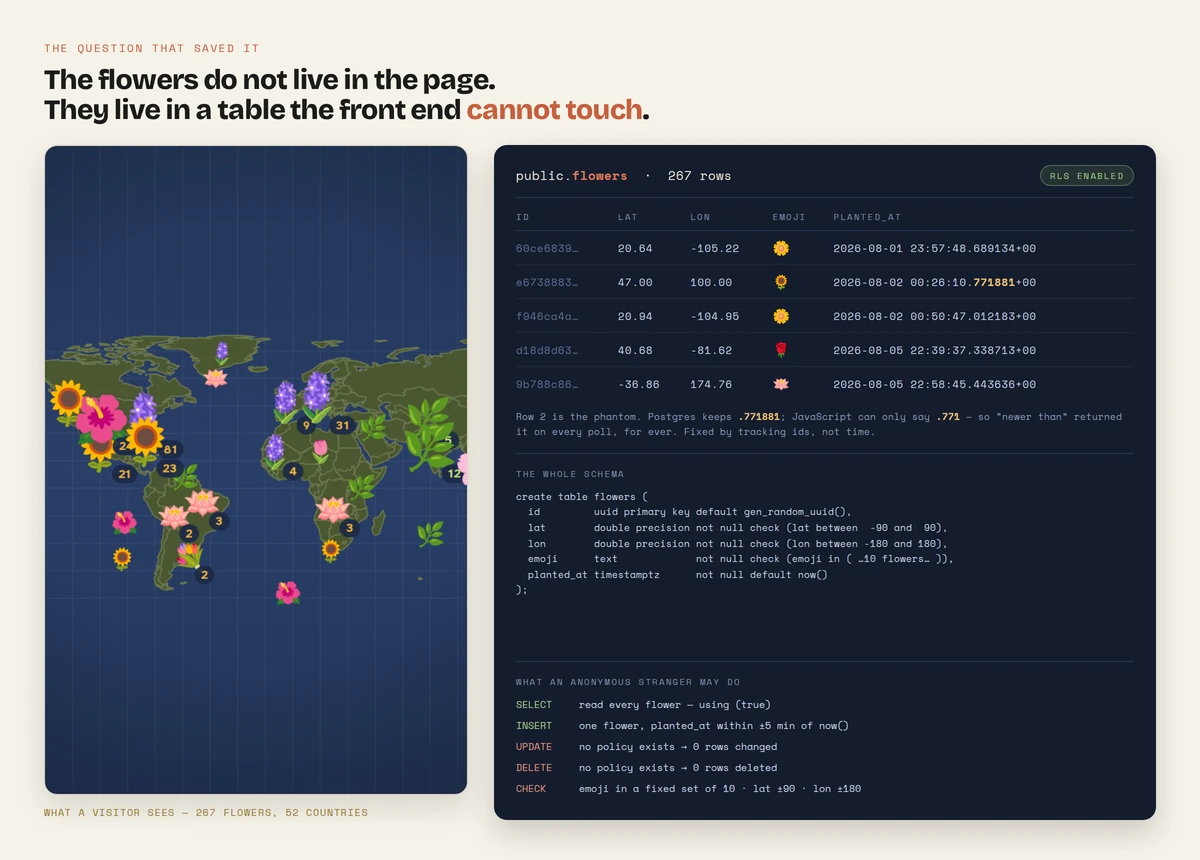Click the lotus flower south of Greenland
The image size is (1200, 860).
tap(215, 377)
